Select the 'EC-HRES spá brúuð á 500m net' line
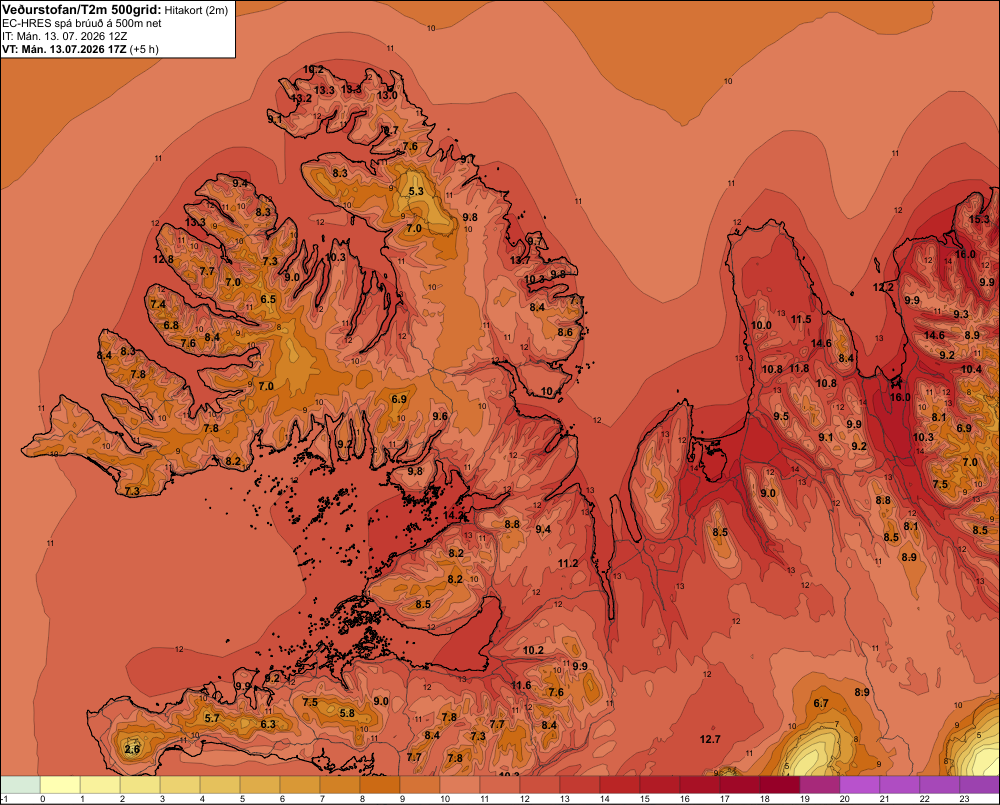 (82, 23)
